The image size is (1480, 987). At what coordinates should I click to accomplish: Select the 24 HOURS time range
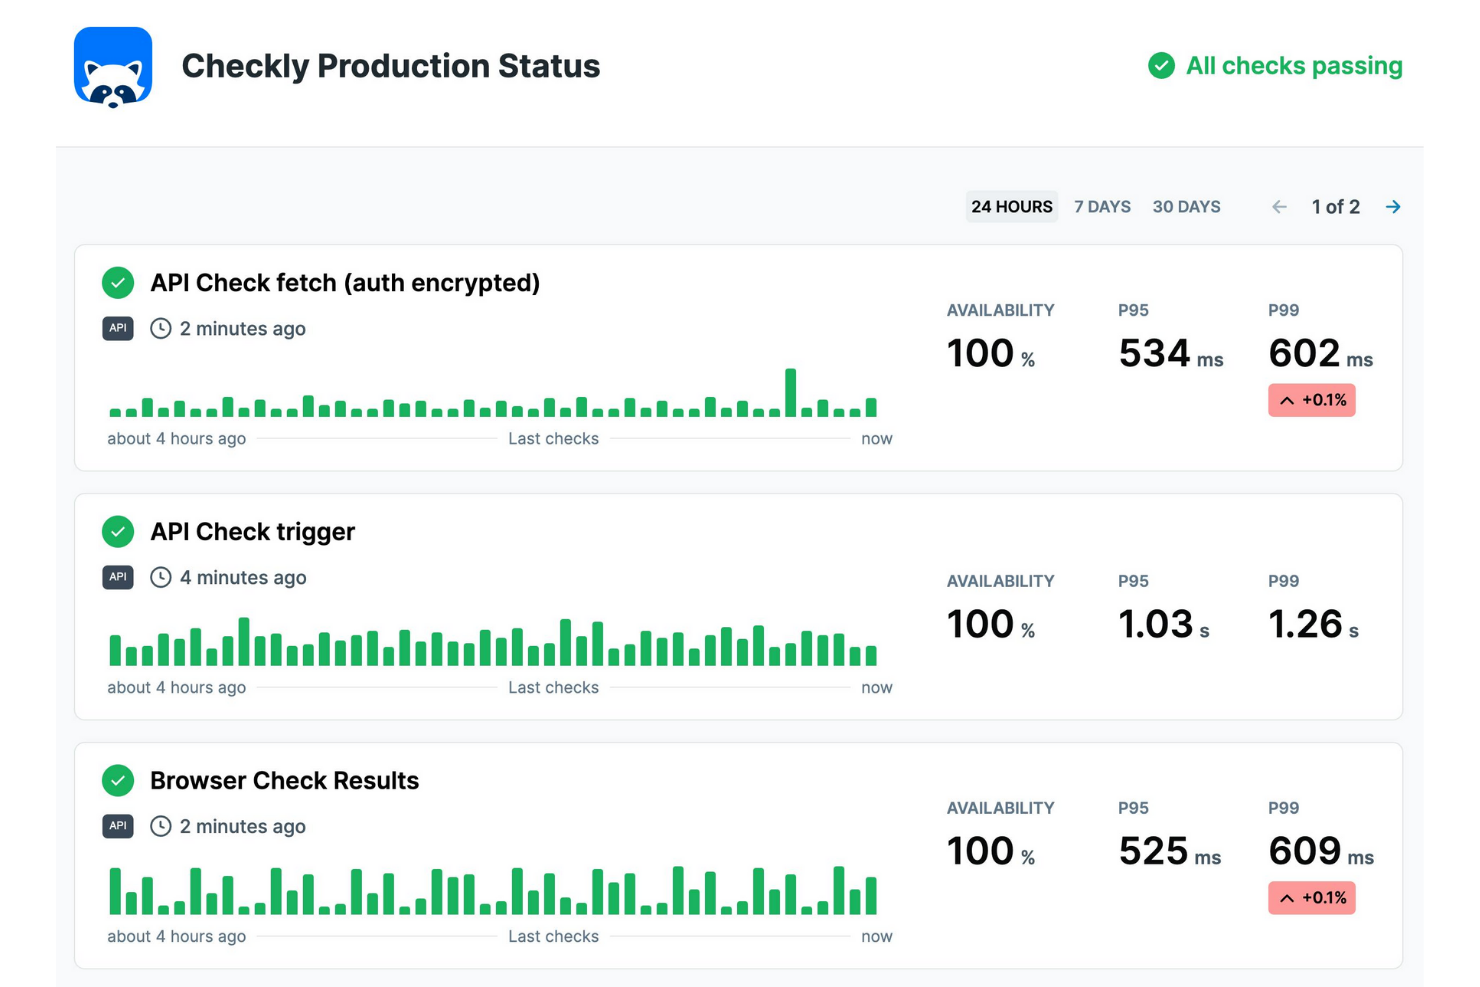click(x=1011, y=206)
